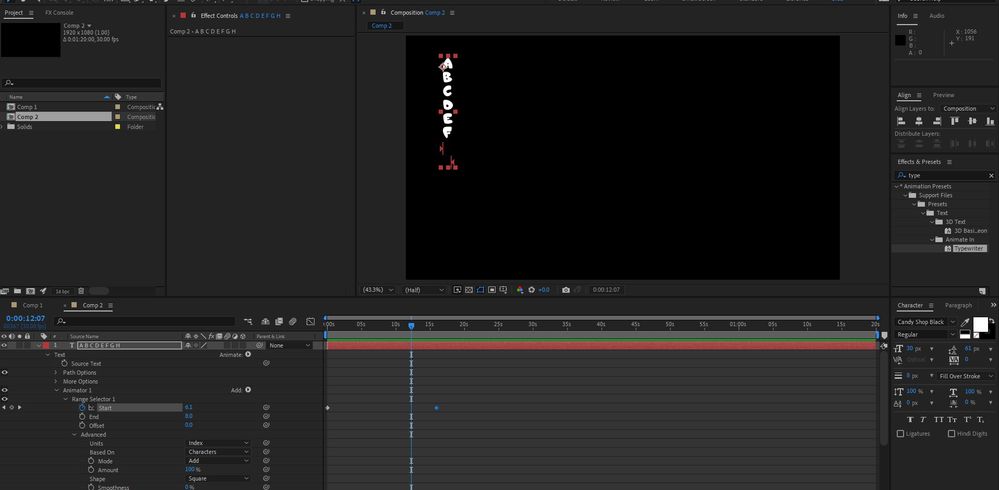
Task: Switch to the FX Console tab
Action: (59, 13)
